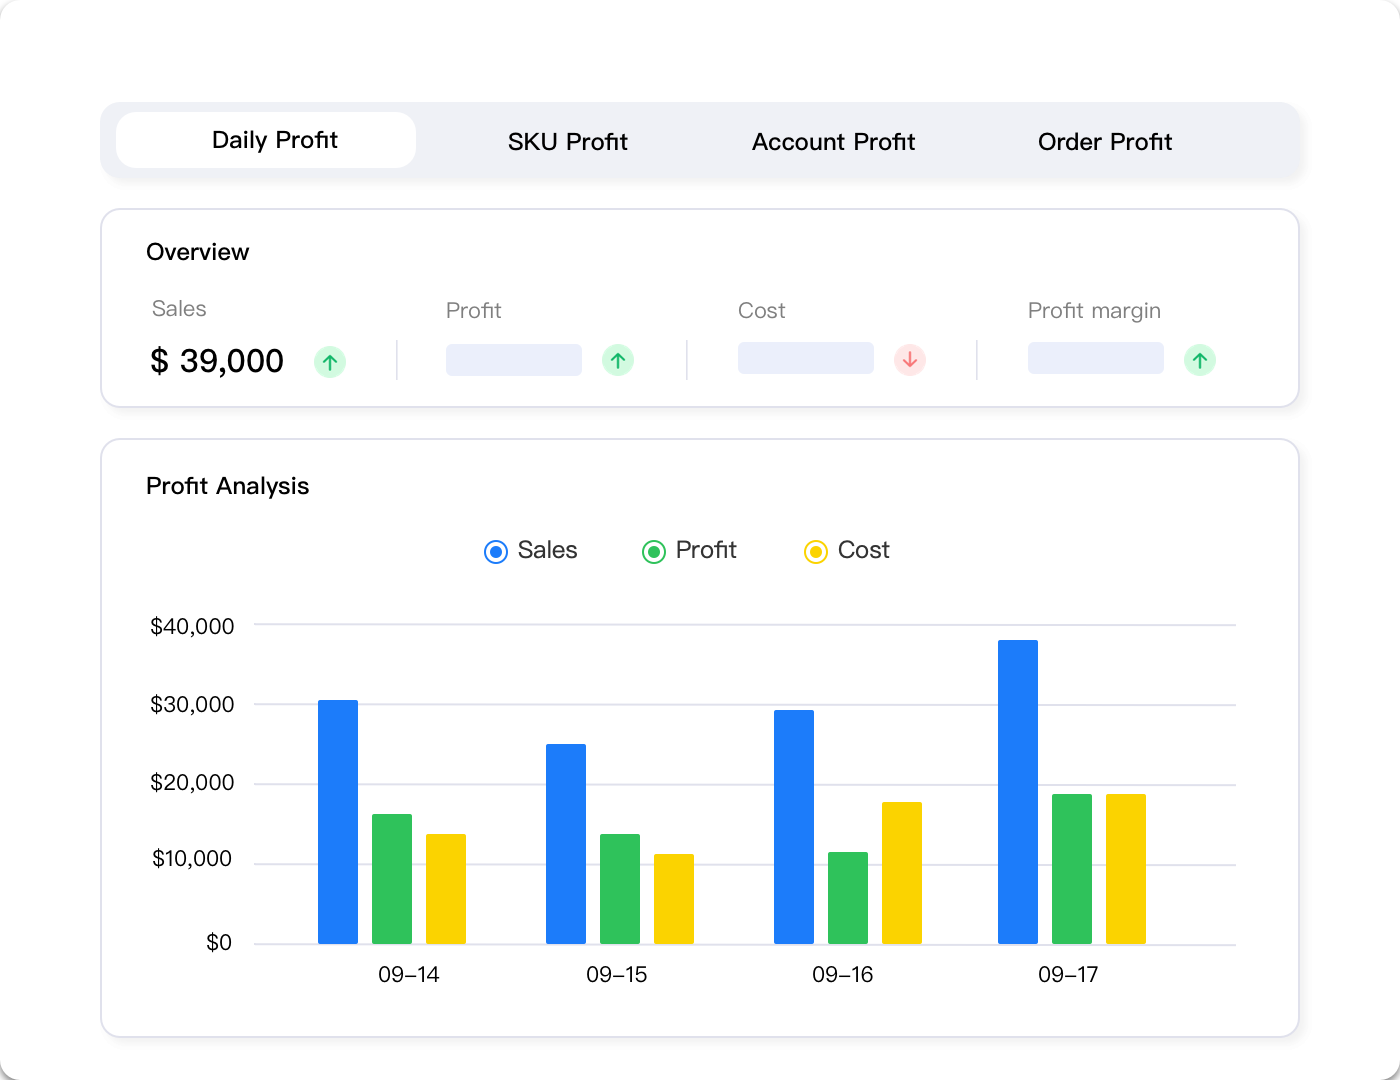The height and width of the screenshot is (1080, 1400).
Task: Click the yellow Cost legend dot
Action: [815, 550]
